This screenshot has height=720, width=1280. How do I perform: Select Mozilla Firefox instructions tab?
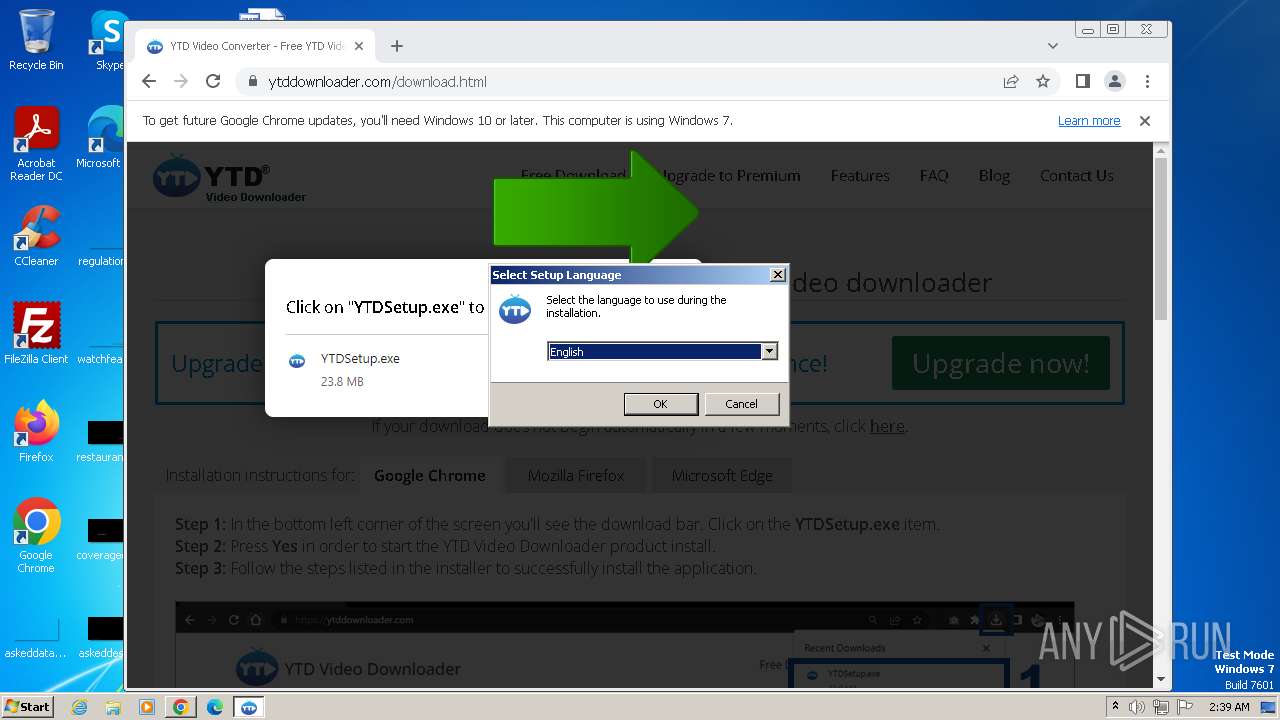[576, 476]
